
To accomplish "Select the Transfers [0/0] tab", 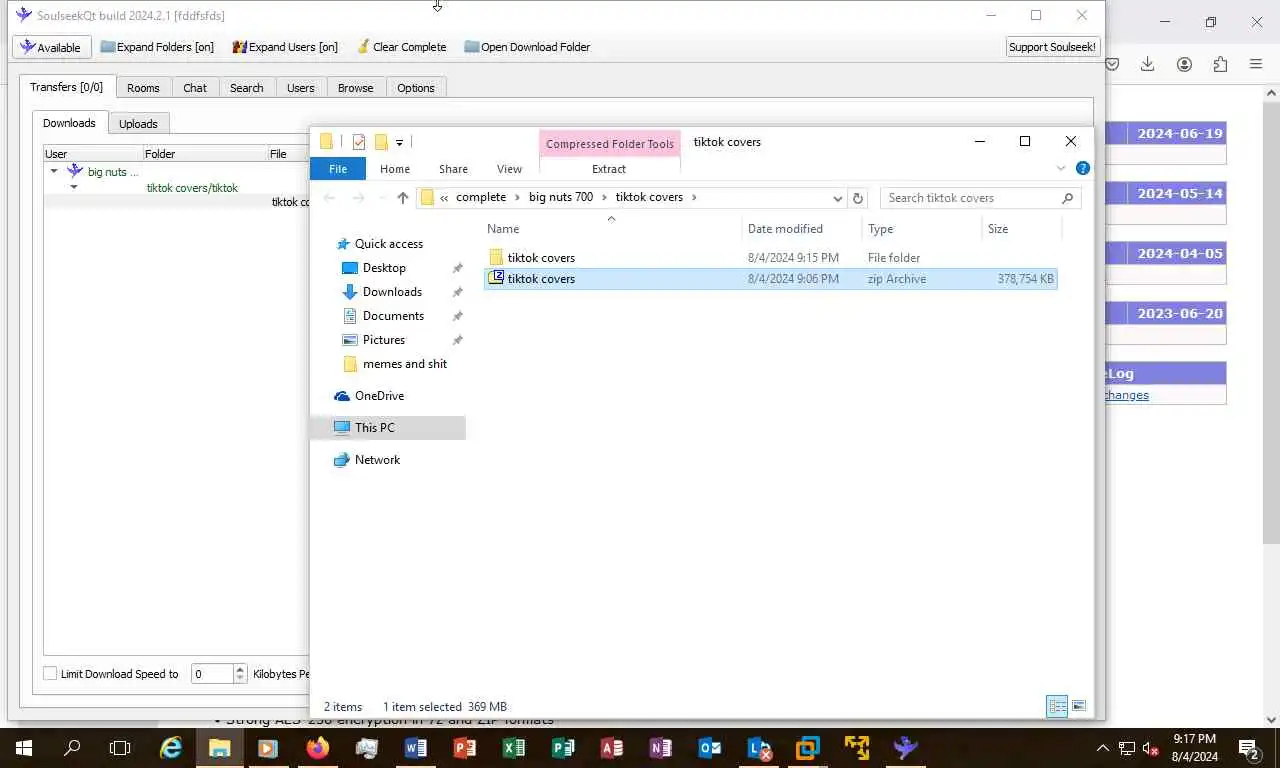I will [67, 87].
